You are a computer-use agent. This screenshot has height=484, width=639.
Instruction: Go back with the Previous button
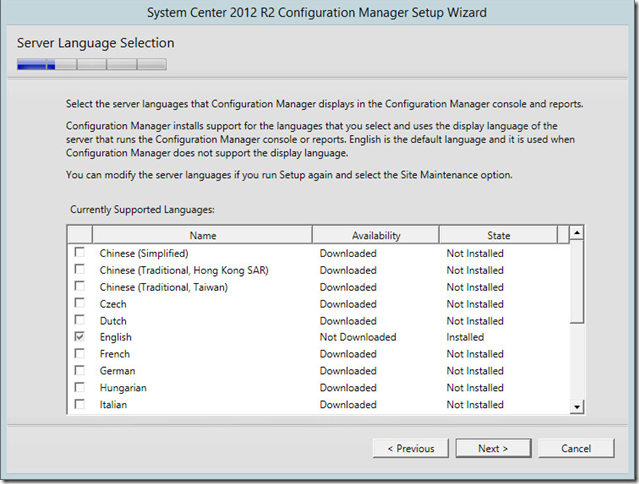point(410,449)
